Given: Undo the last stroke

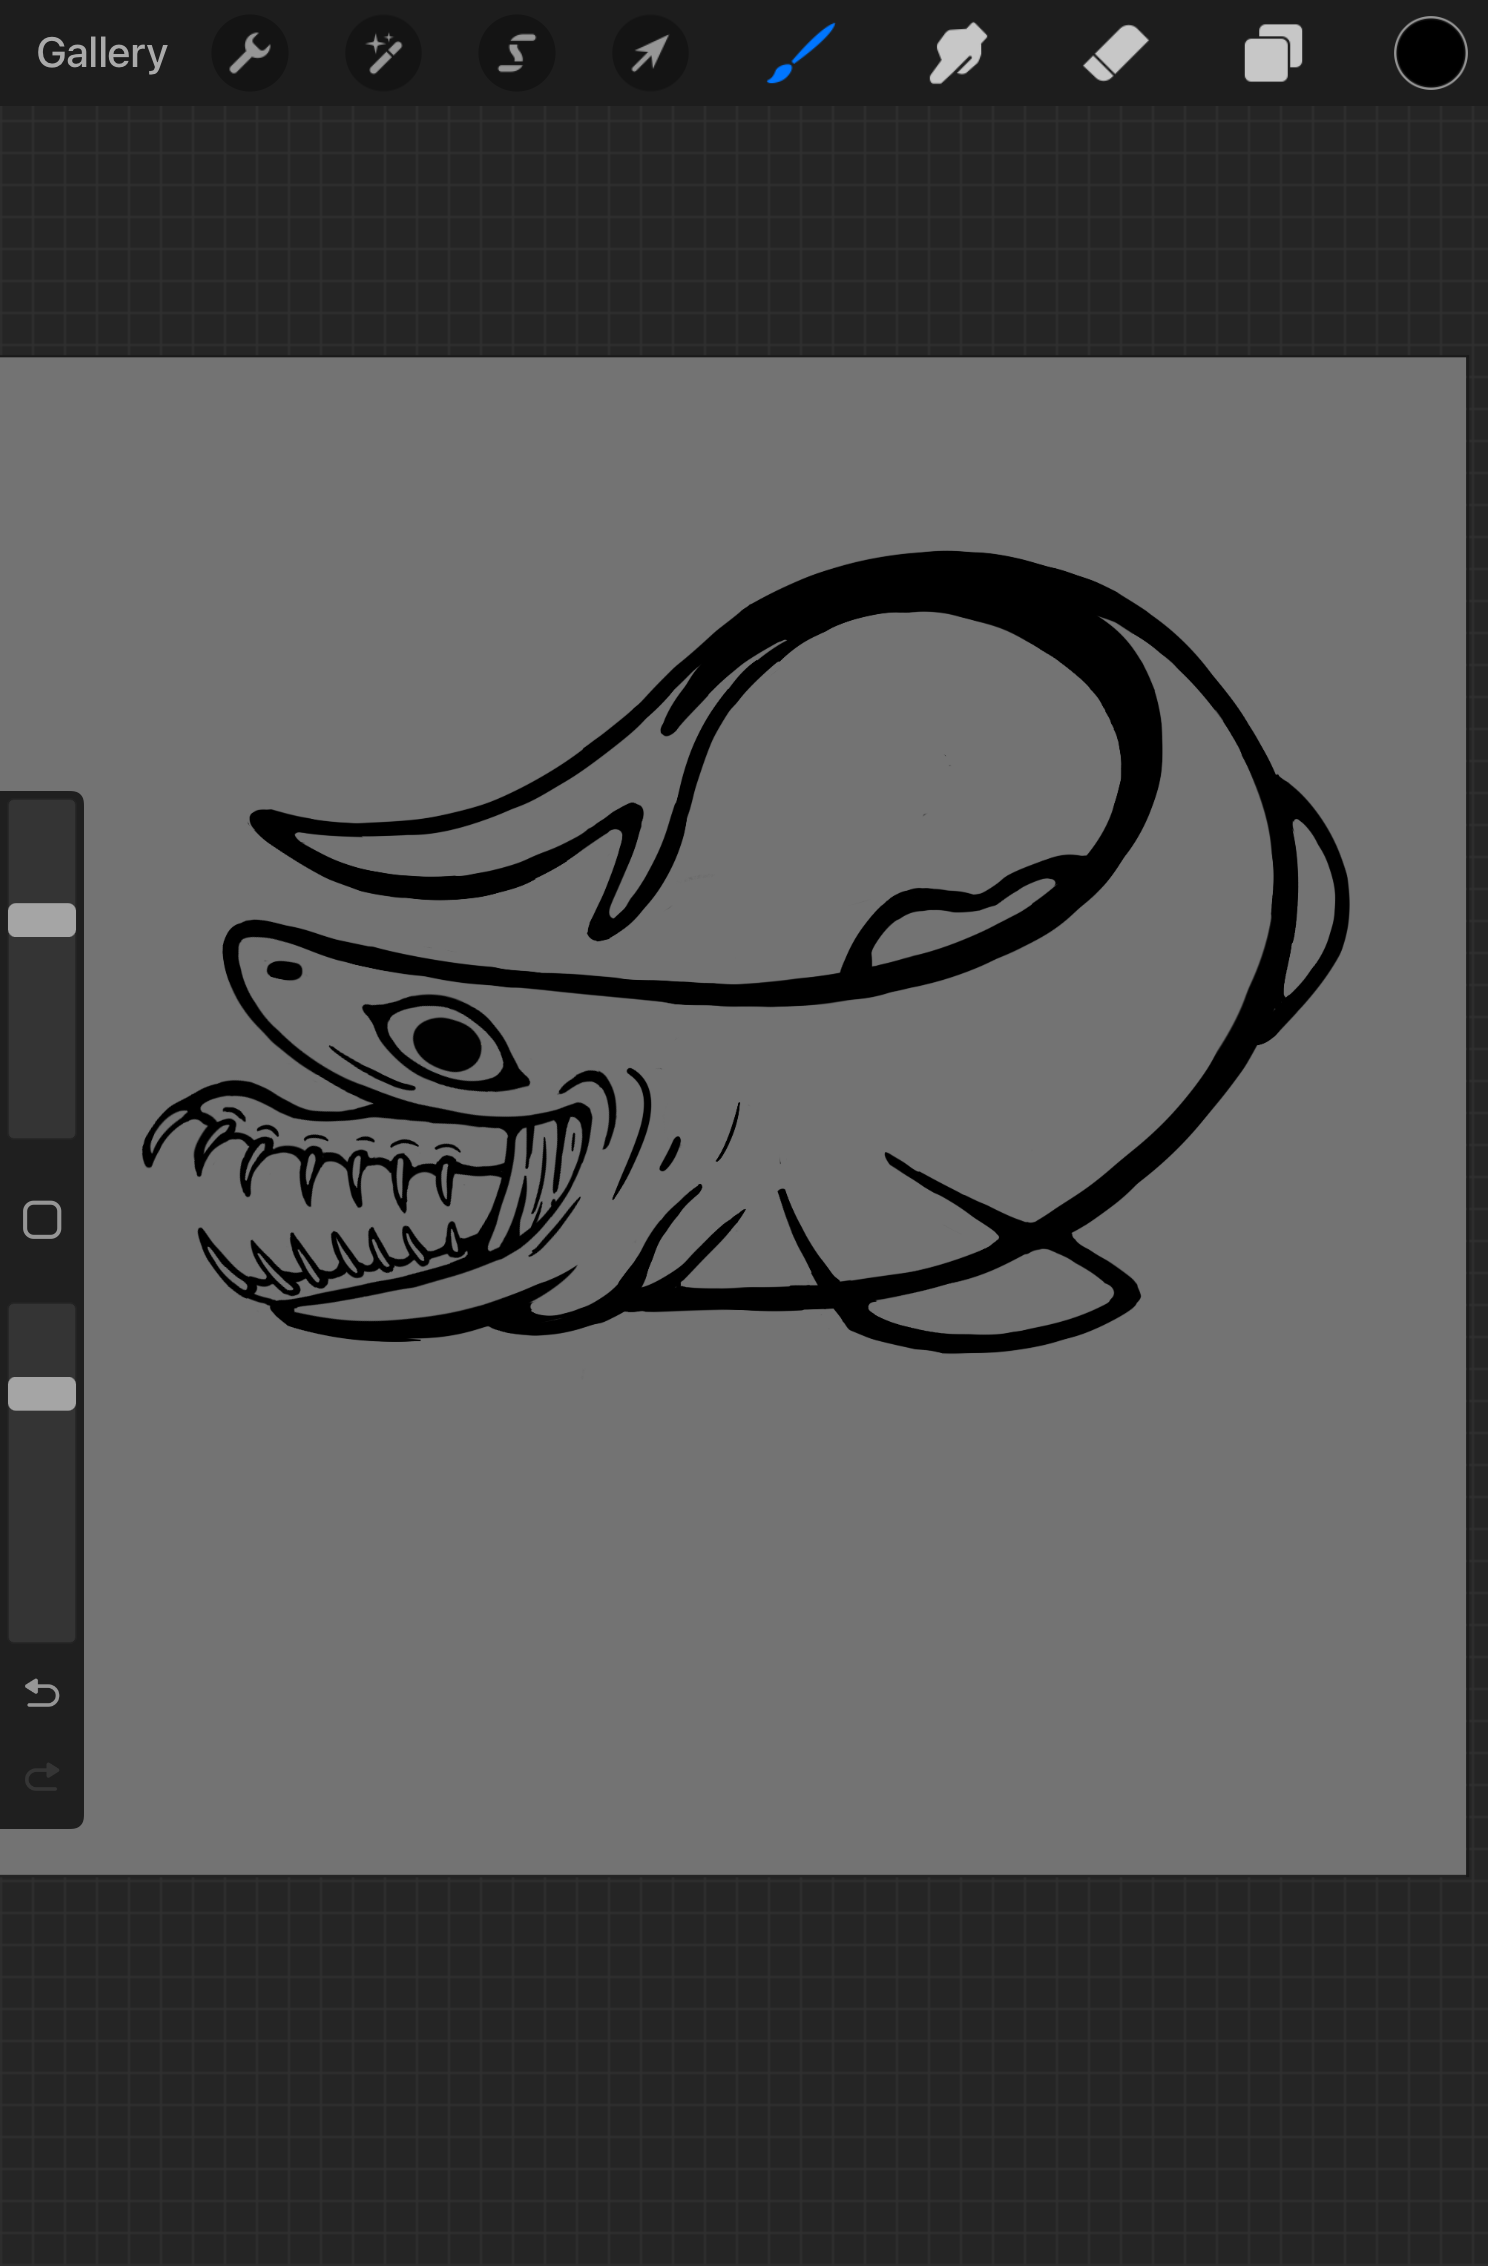Looking at the screenshot, I should (42, 1693).
